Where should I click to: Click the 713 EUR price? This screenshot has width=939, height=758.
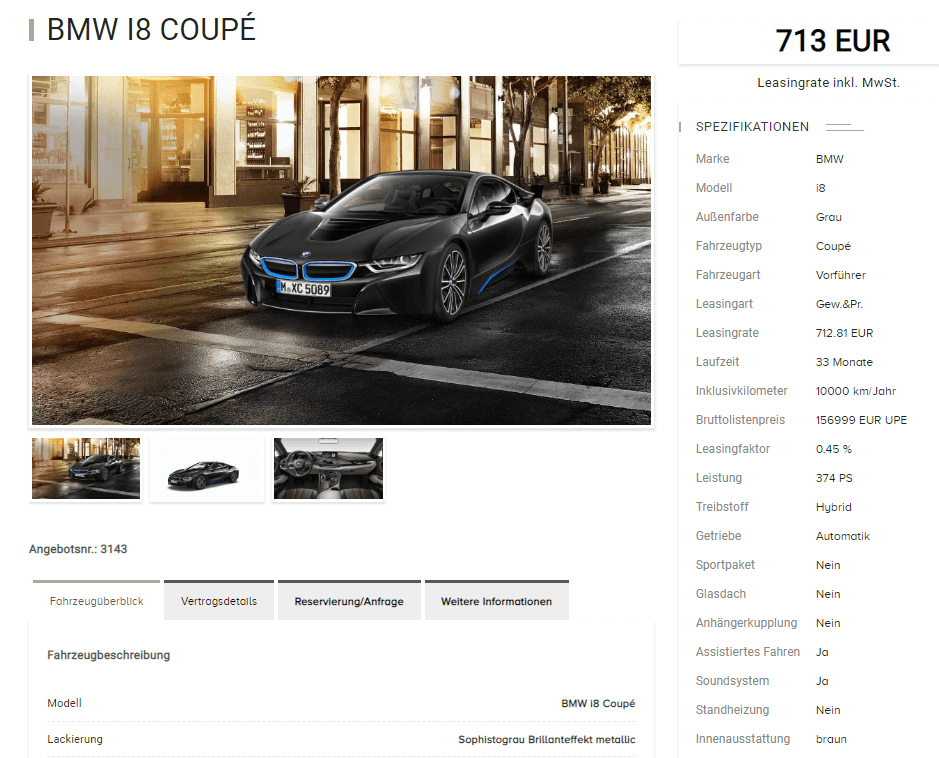tap(833, 41)
